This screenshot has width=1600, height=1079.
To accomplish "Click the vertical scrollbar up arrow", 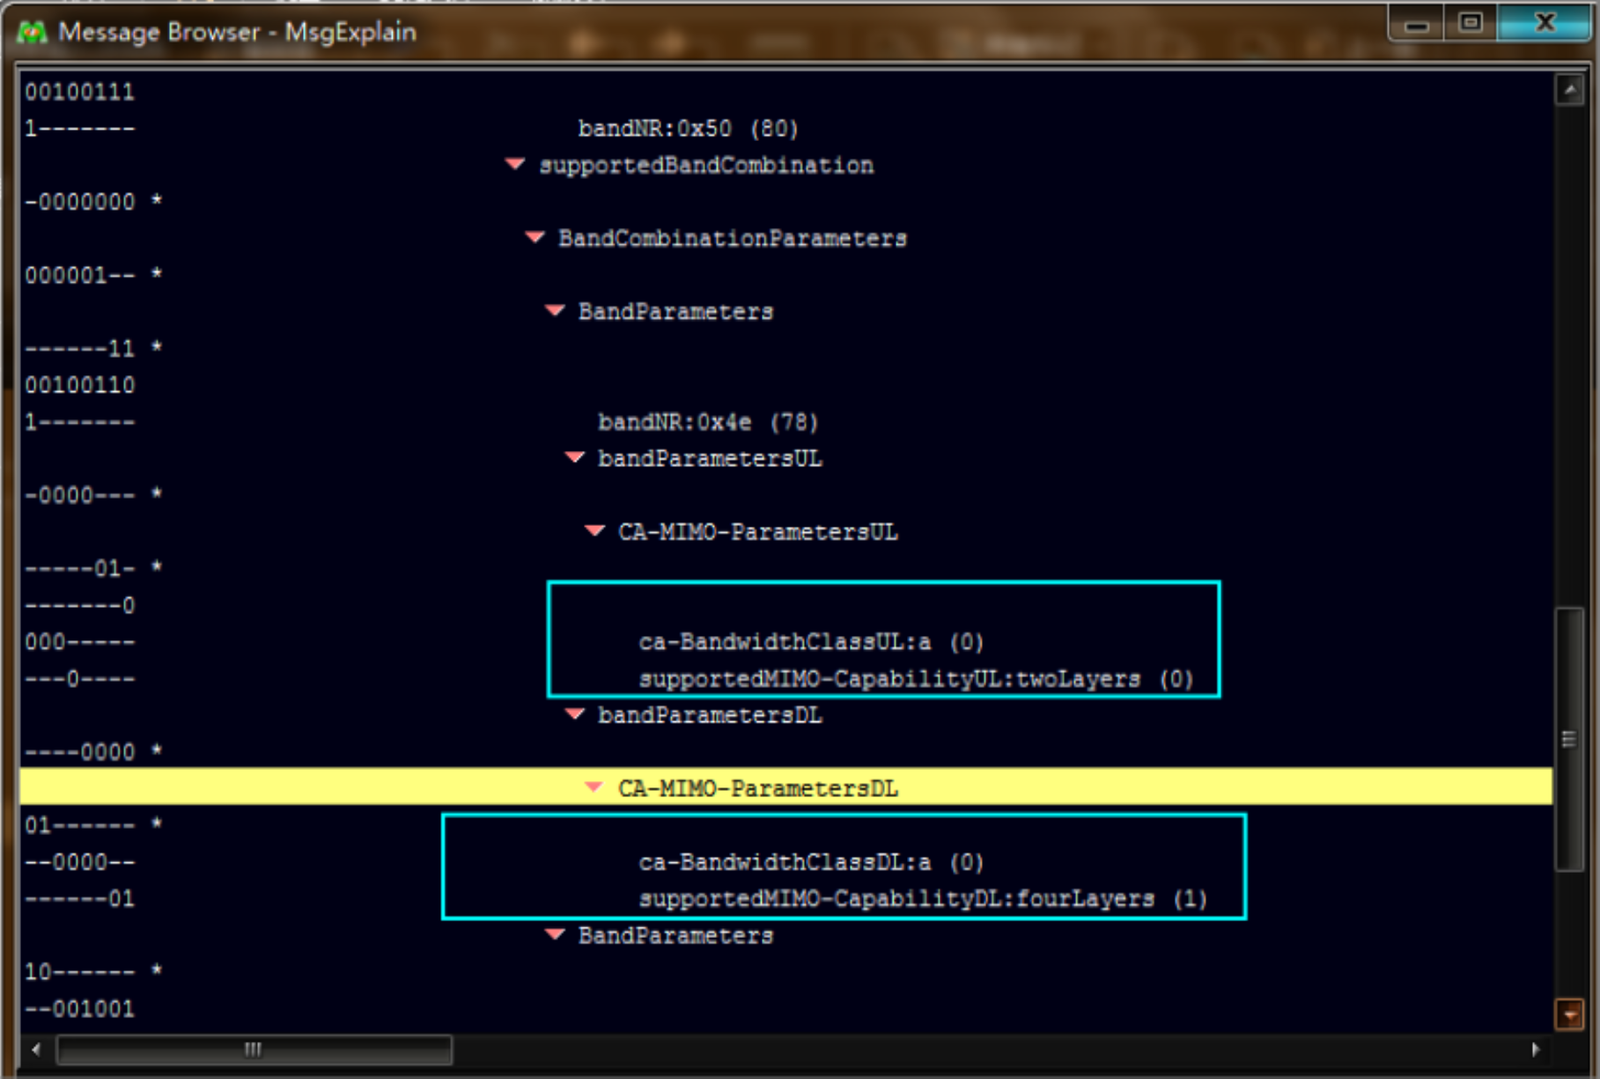I will (1569, 91).
